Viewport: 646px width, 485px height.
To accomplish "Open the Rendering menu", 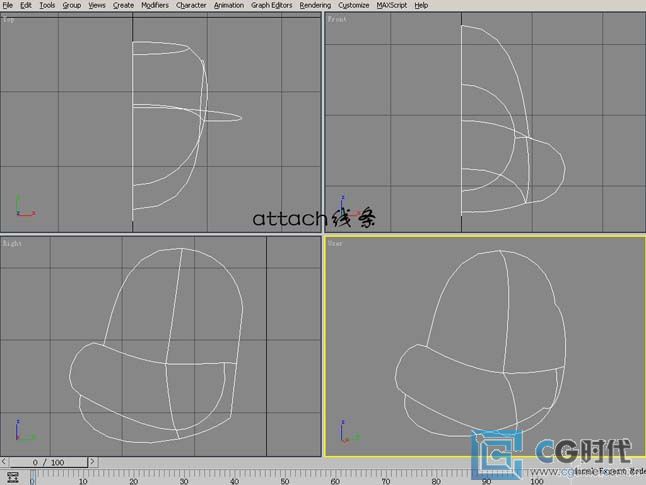I will click(315, 5).
